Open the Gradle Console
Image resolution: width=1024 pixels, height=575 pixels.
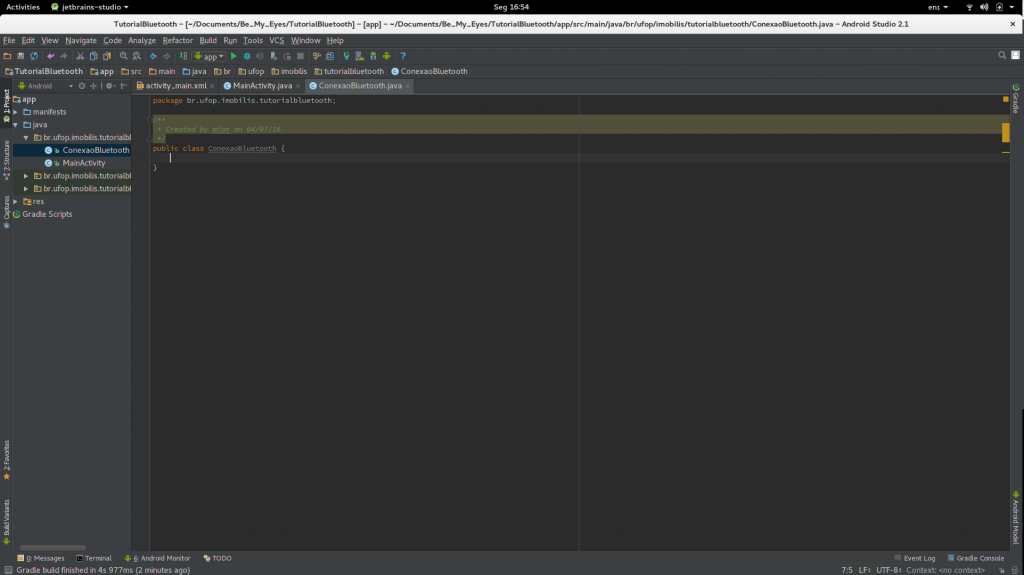[976, 558]
